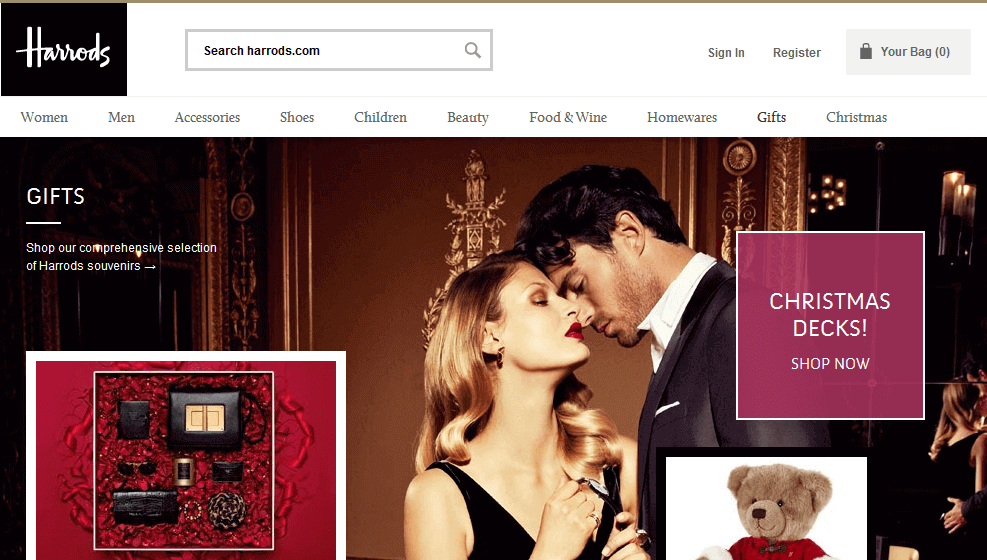Screen dimensions: 987x560
Task: Select Accessories in the navigation bar
Action: (x=207, y=117)
